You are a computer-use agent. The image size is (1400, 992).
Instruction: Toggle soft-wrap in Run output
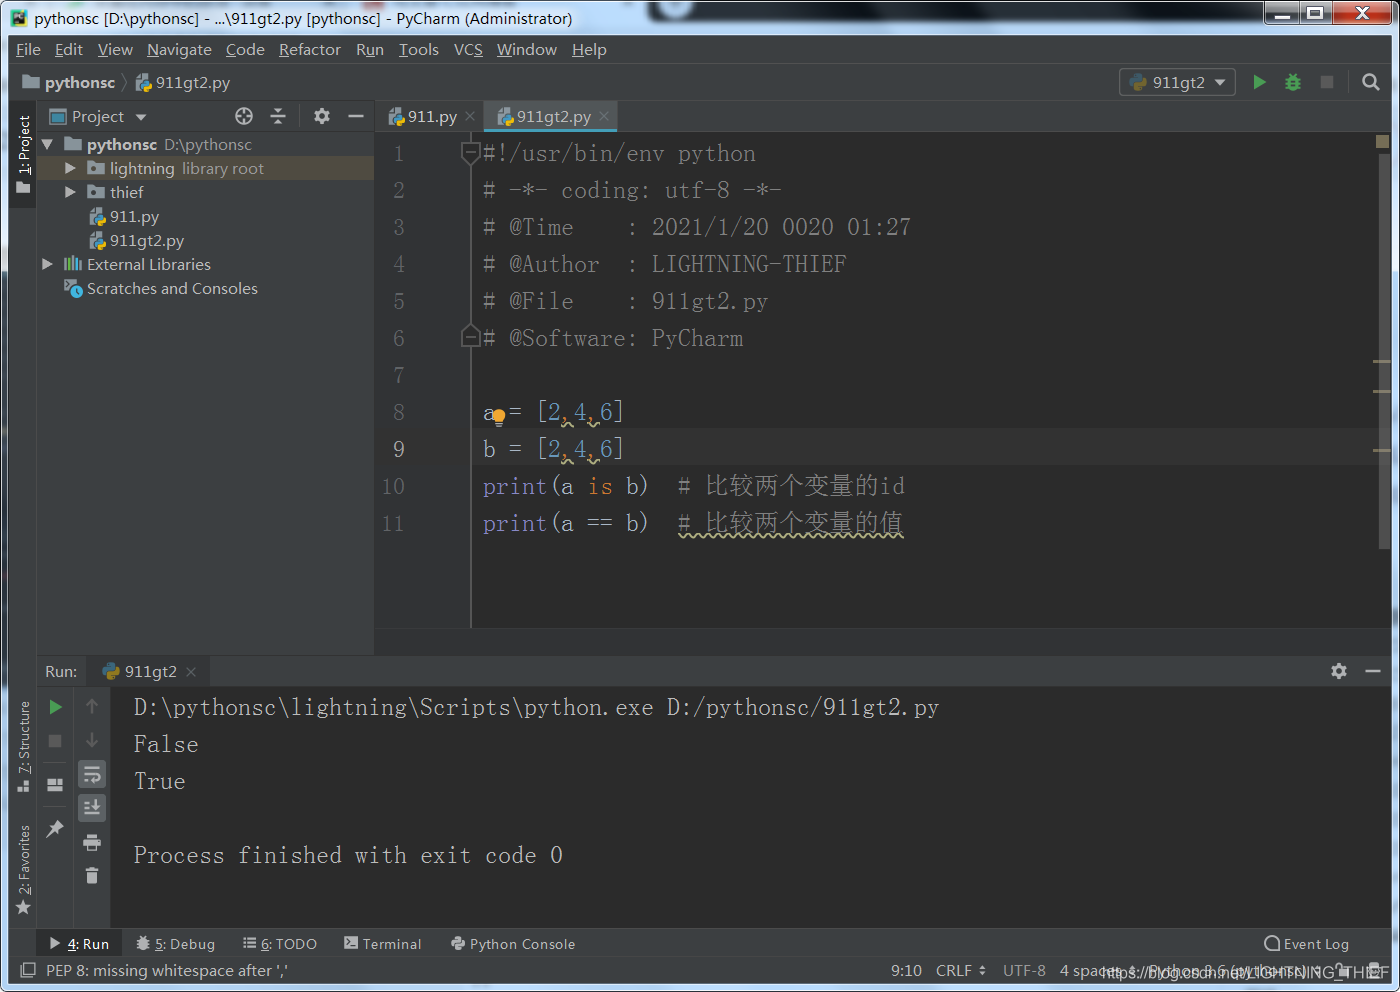pos(92,774)
